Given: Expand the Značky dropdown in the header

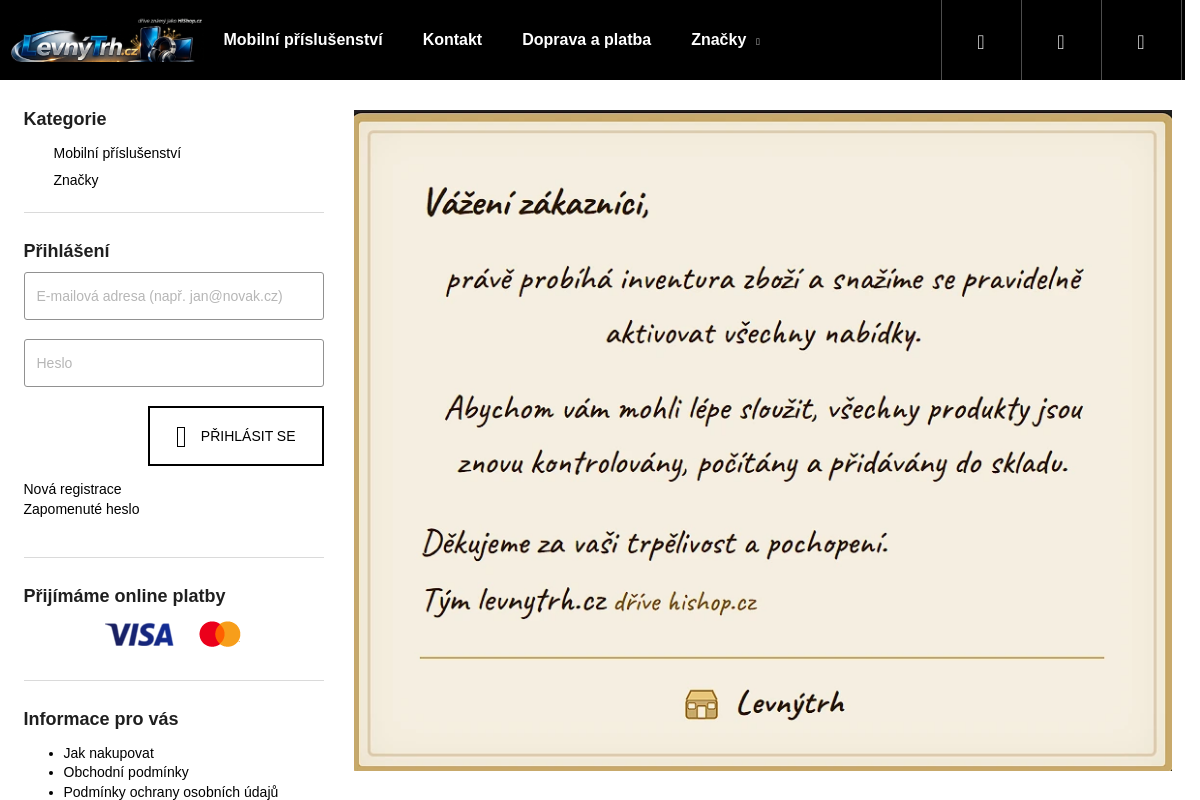Looking at the screenshot, I should coord(725,40).
